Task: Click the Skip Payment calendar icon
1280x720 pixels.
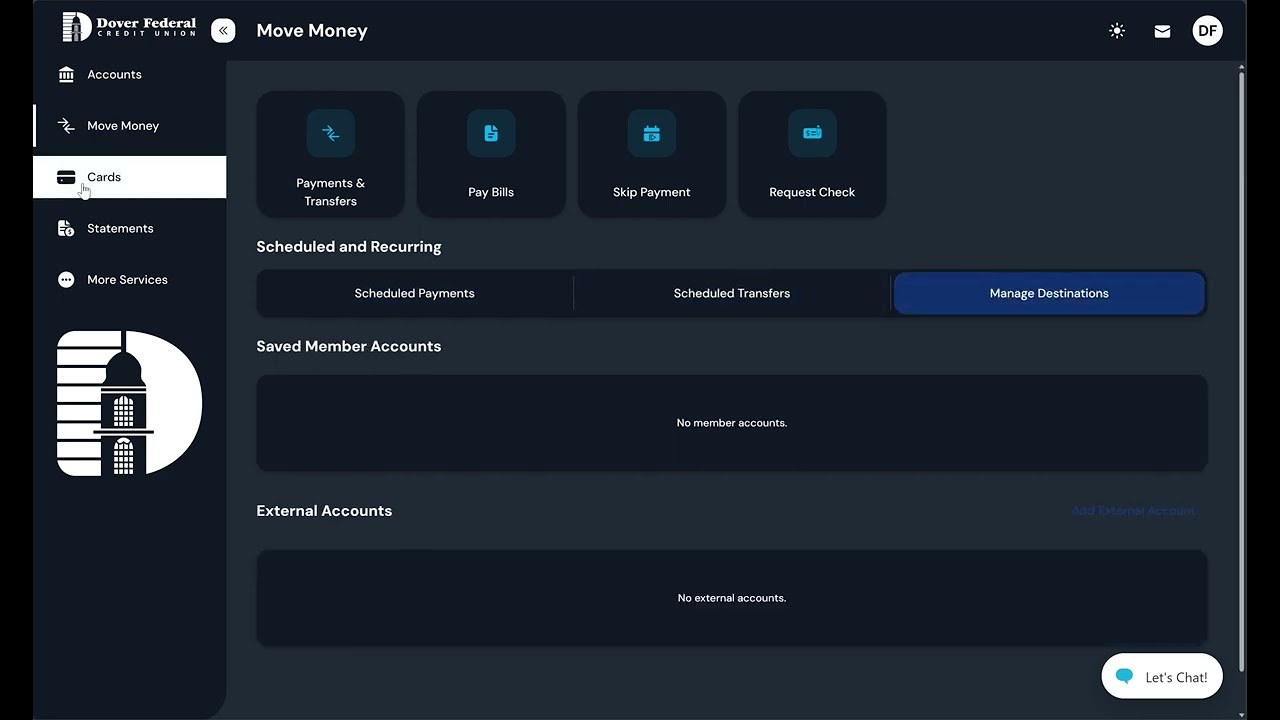Action: 651,134
